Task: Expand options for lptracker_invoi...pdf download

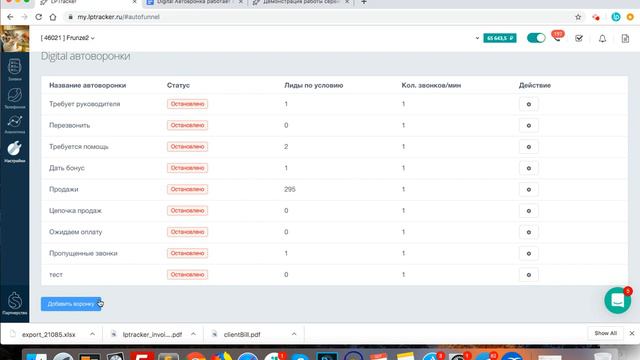Action: [193, 334]
